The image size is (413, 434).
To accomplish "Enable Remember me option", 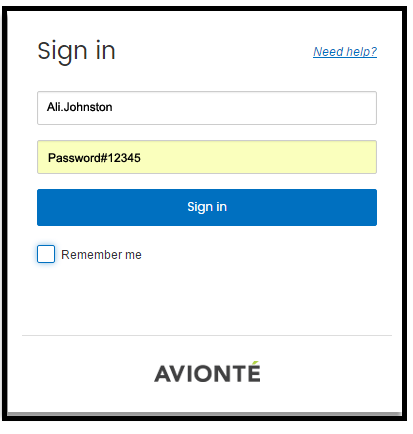I will [46, 254].
